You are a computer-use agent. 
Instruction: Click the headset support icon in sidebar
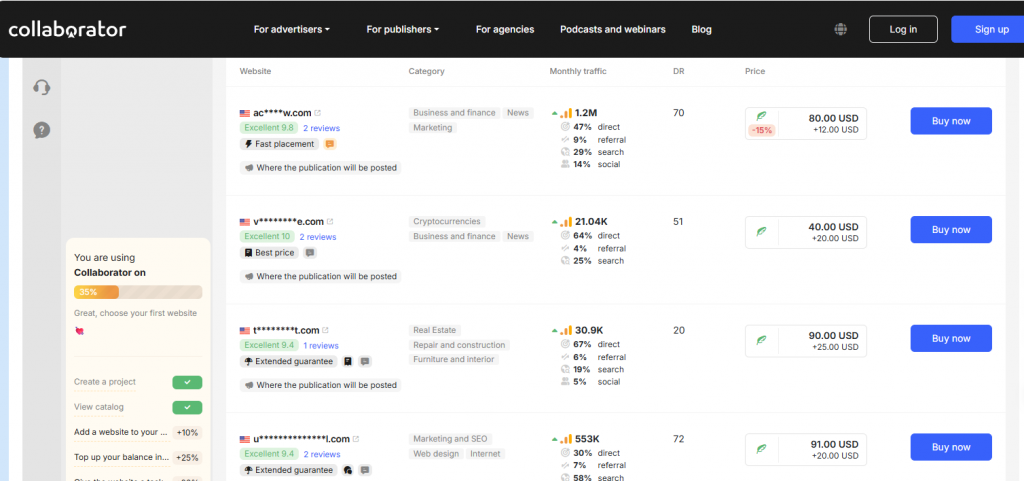coord(42,87)
